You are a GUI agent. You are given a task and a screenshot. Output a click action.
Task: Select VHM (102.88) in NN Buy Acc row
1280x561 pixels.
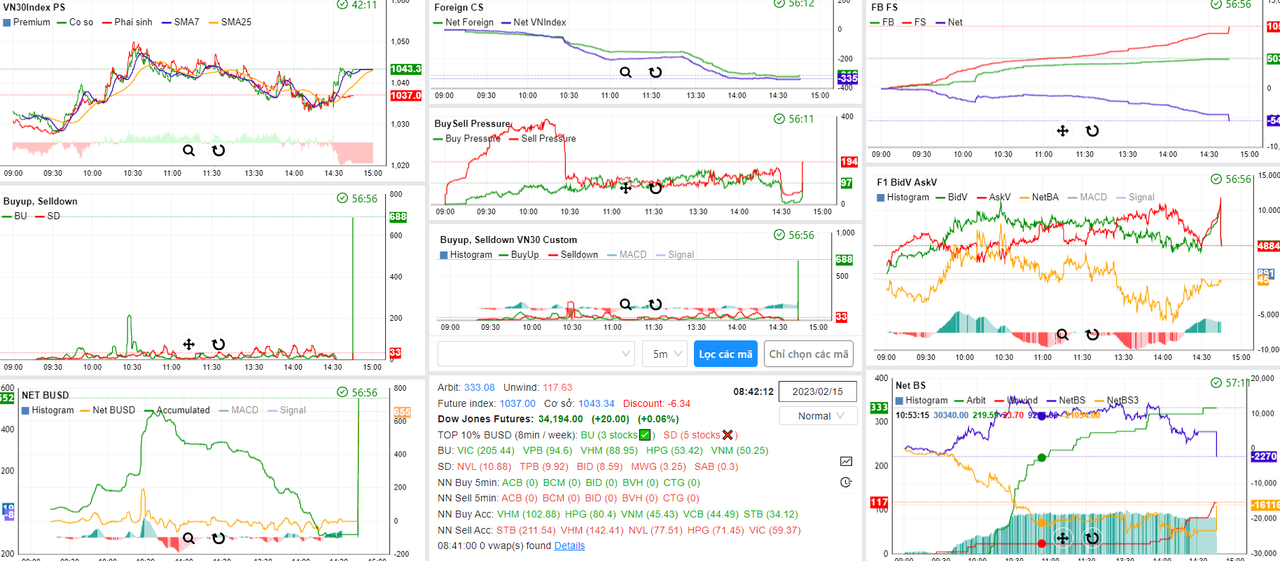[x=527, y=514]
